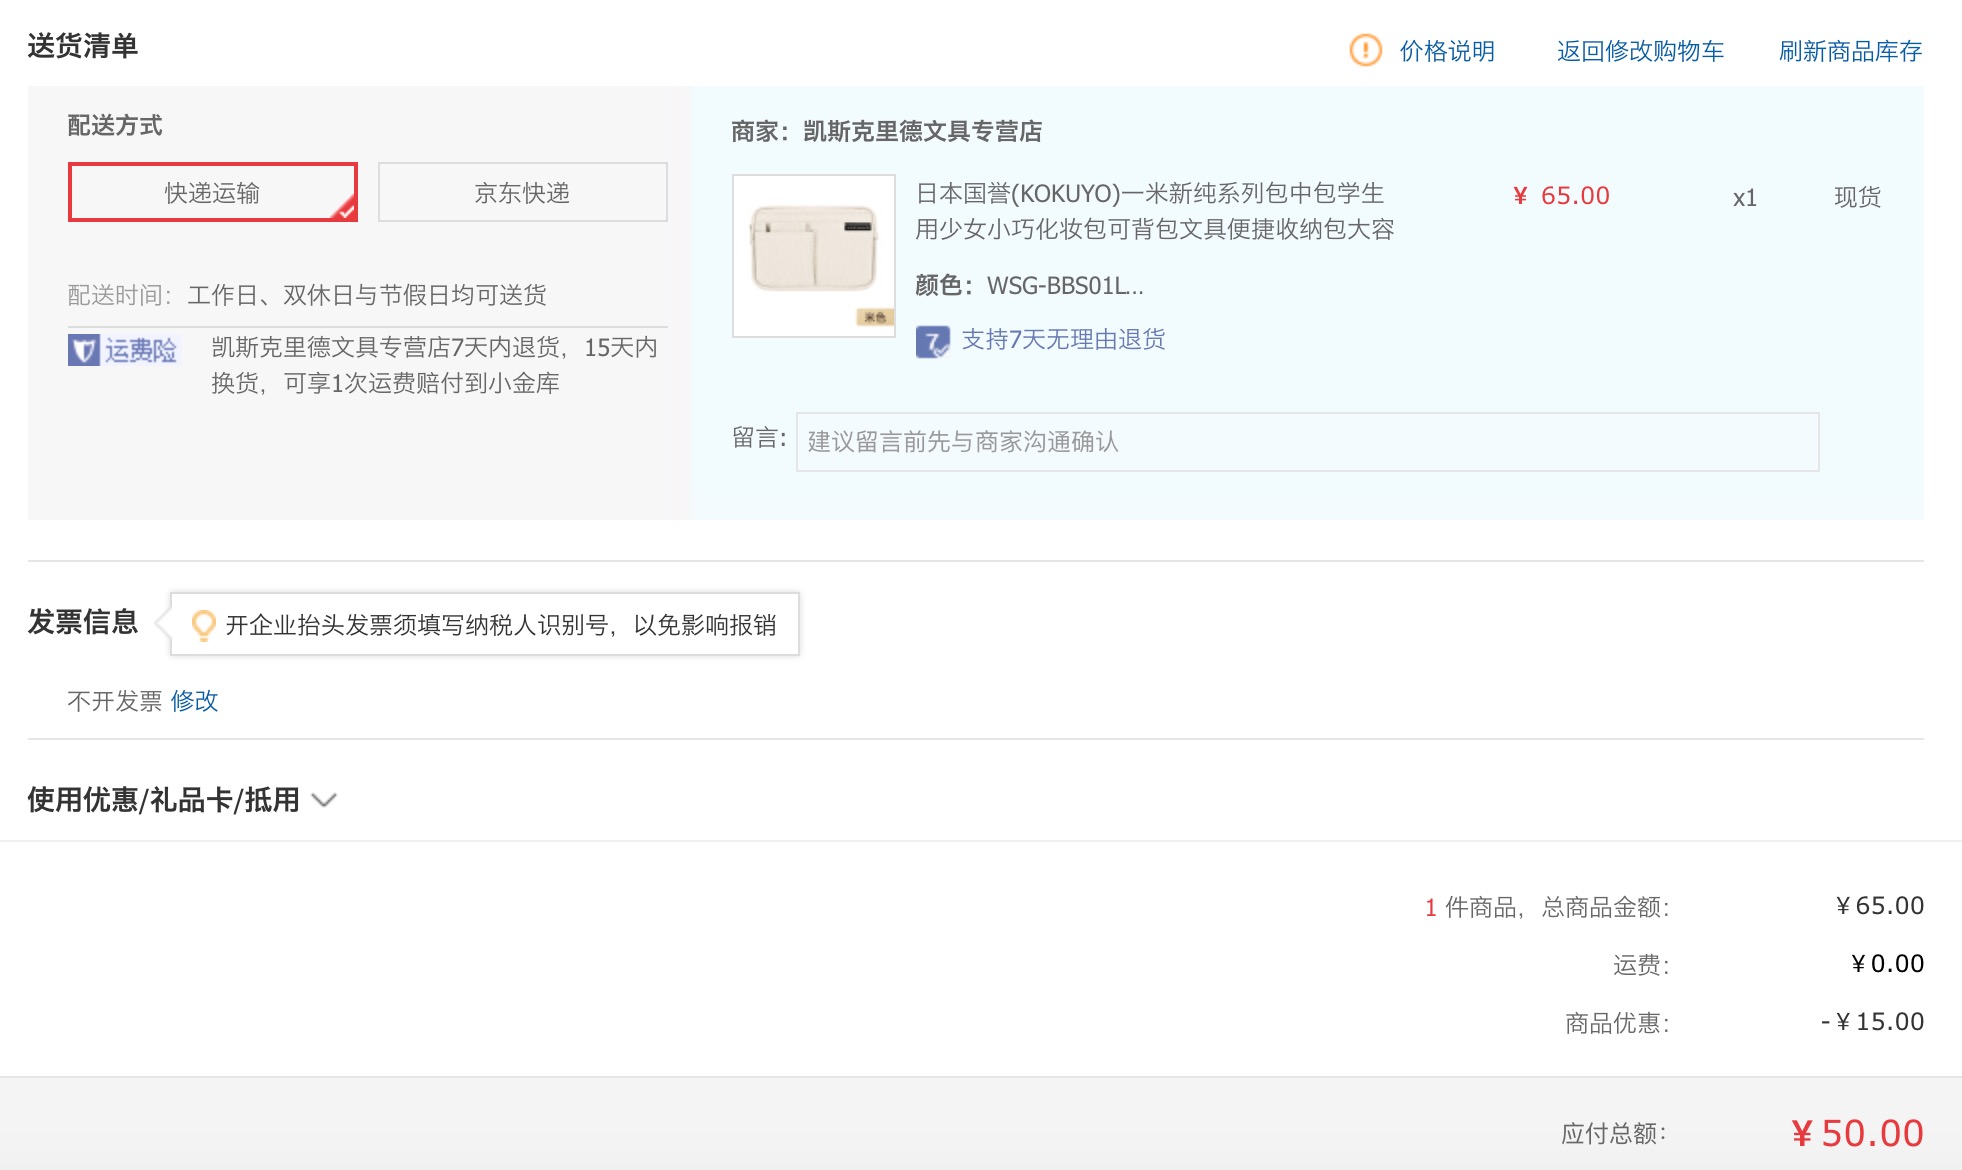Click color value WSG-BBS01L..
The height and width of the screenshot is (1170, 1962).
click(x=1065, y=286)
